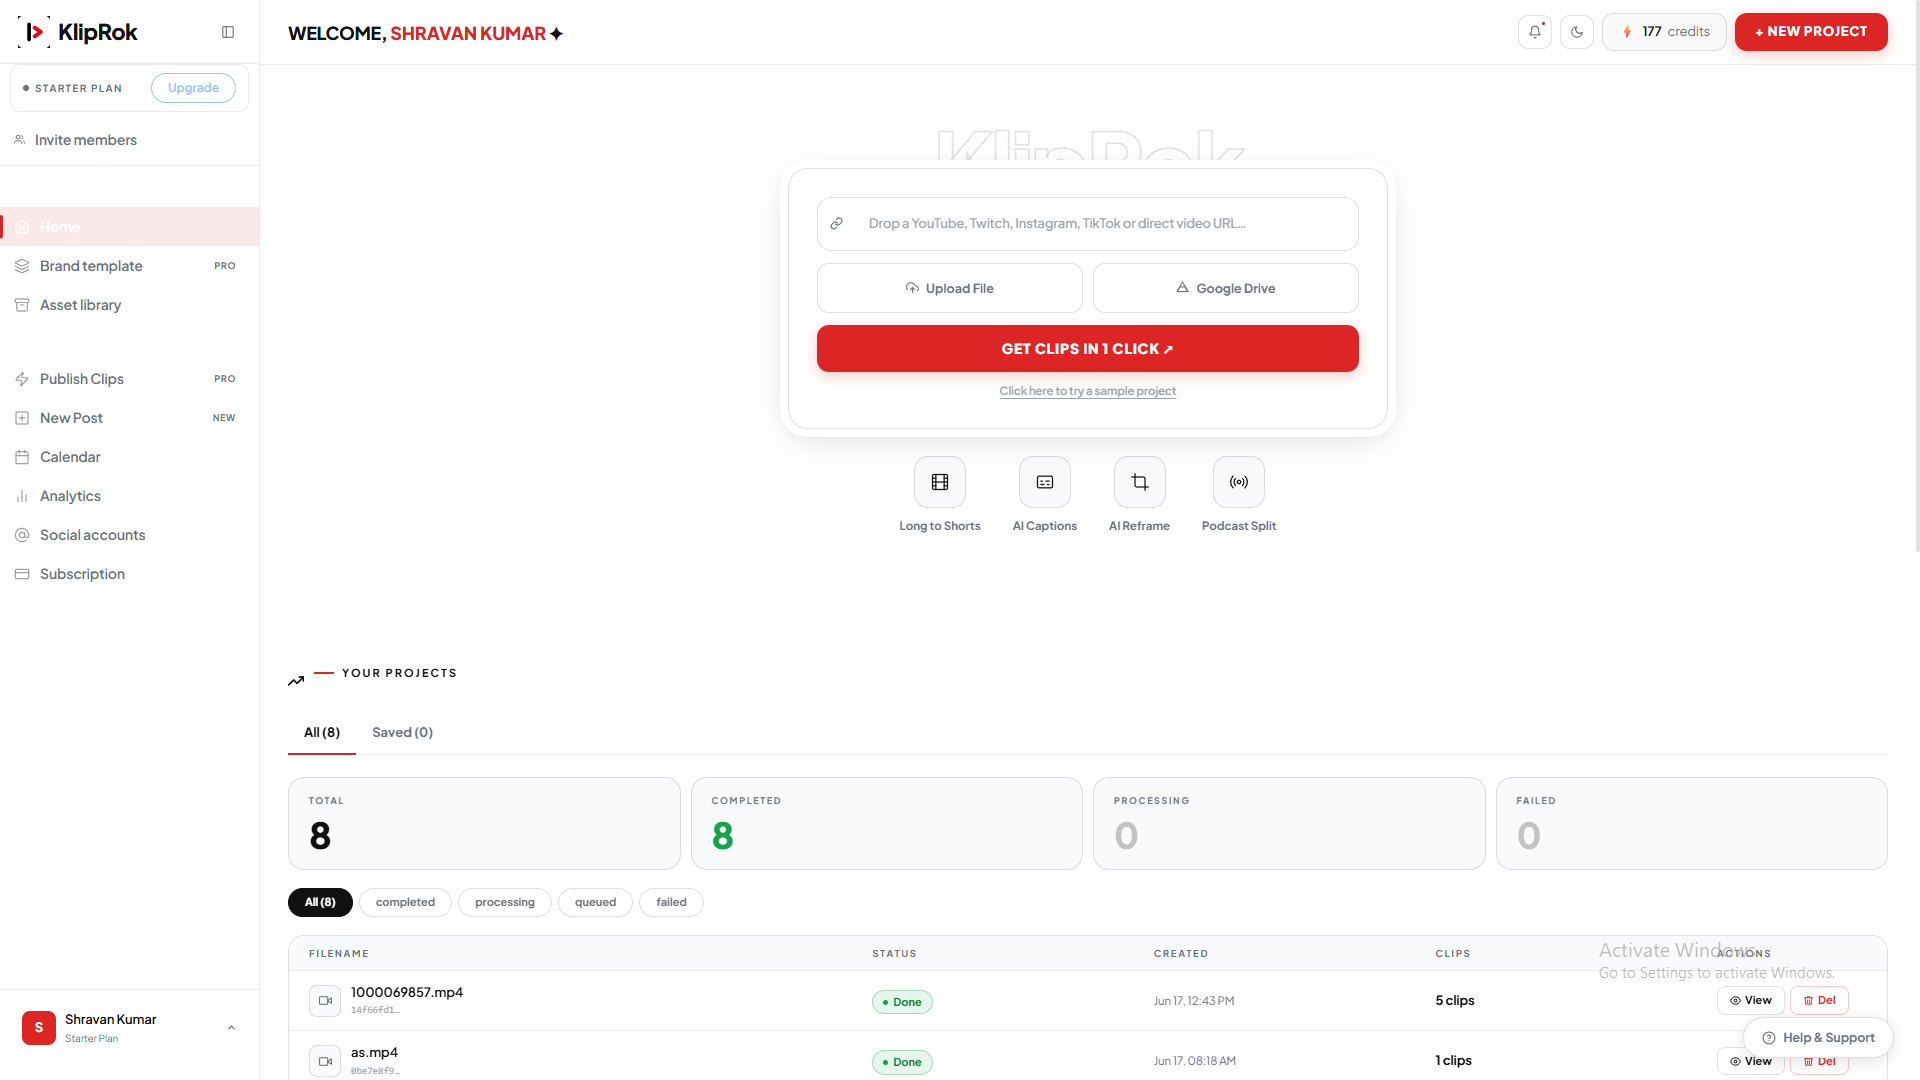Image resolution: width=1920 pixels, height=1080 pixels.
Task: Open Brand template page
Action: point(130,266)
